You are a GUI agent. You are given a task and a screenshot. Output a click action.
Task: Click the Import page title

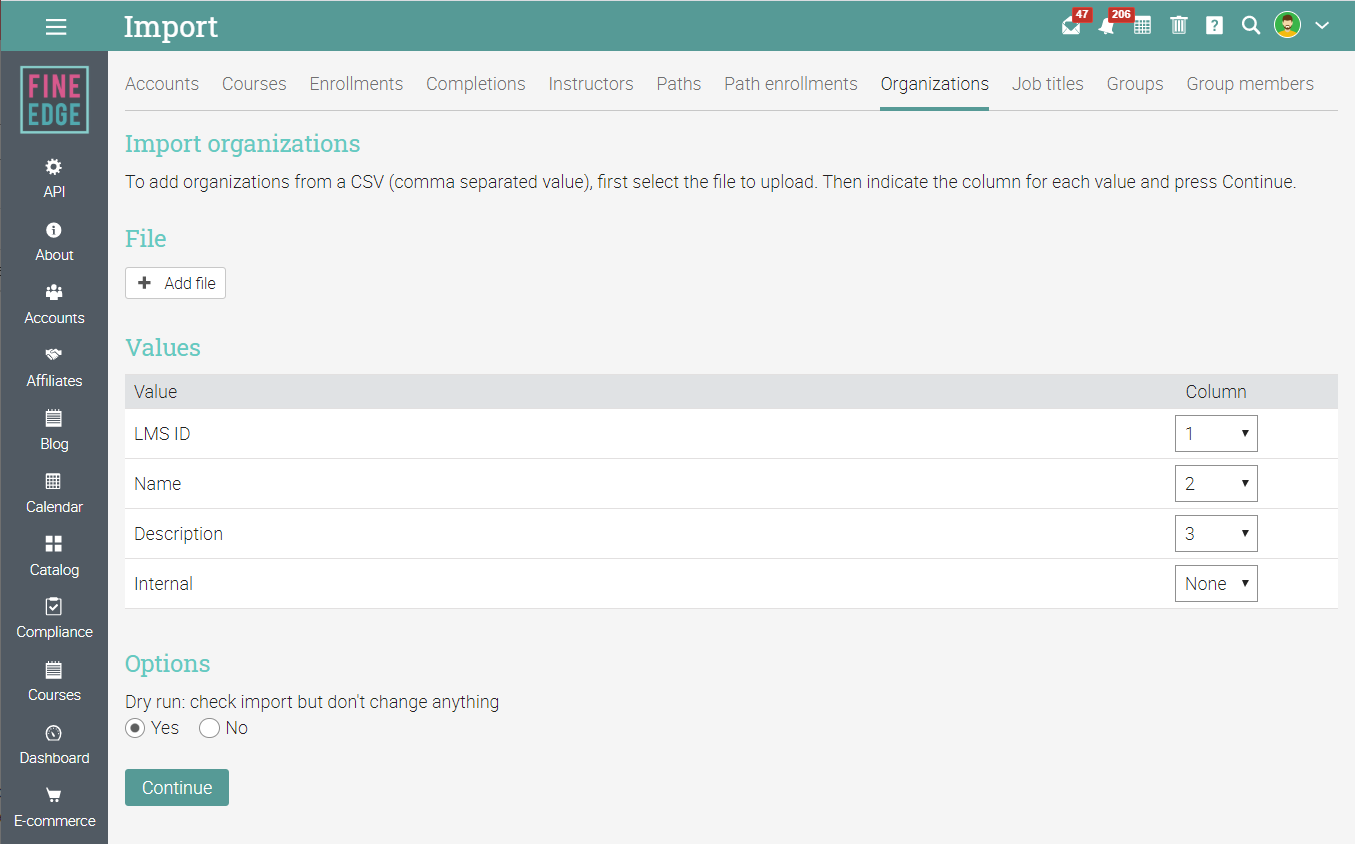[x=171, y=27]
